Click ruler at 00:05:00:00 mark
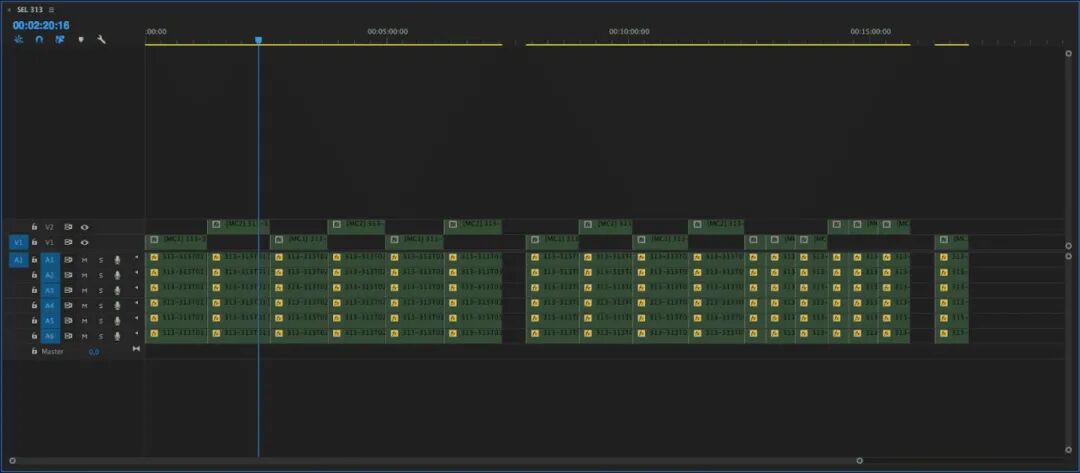 387,32
